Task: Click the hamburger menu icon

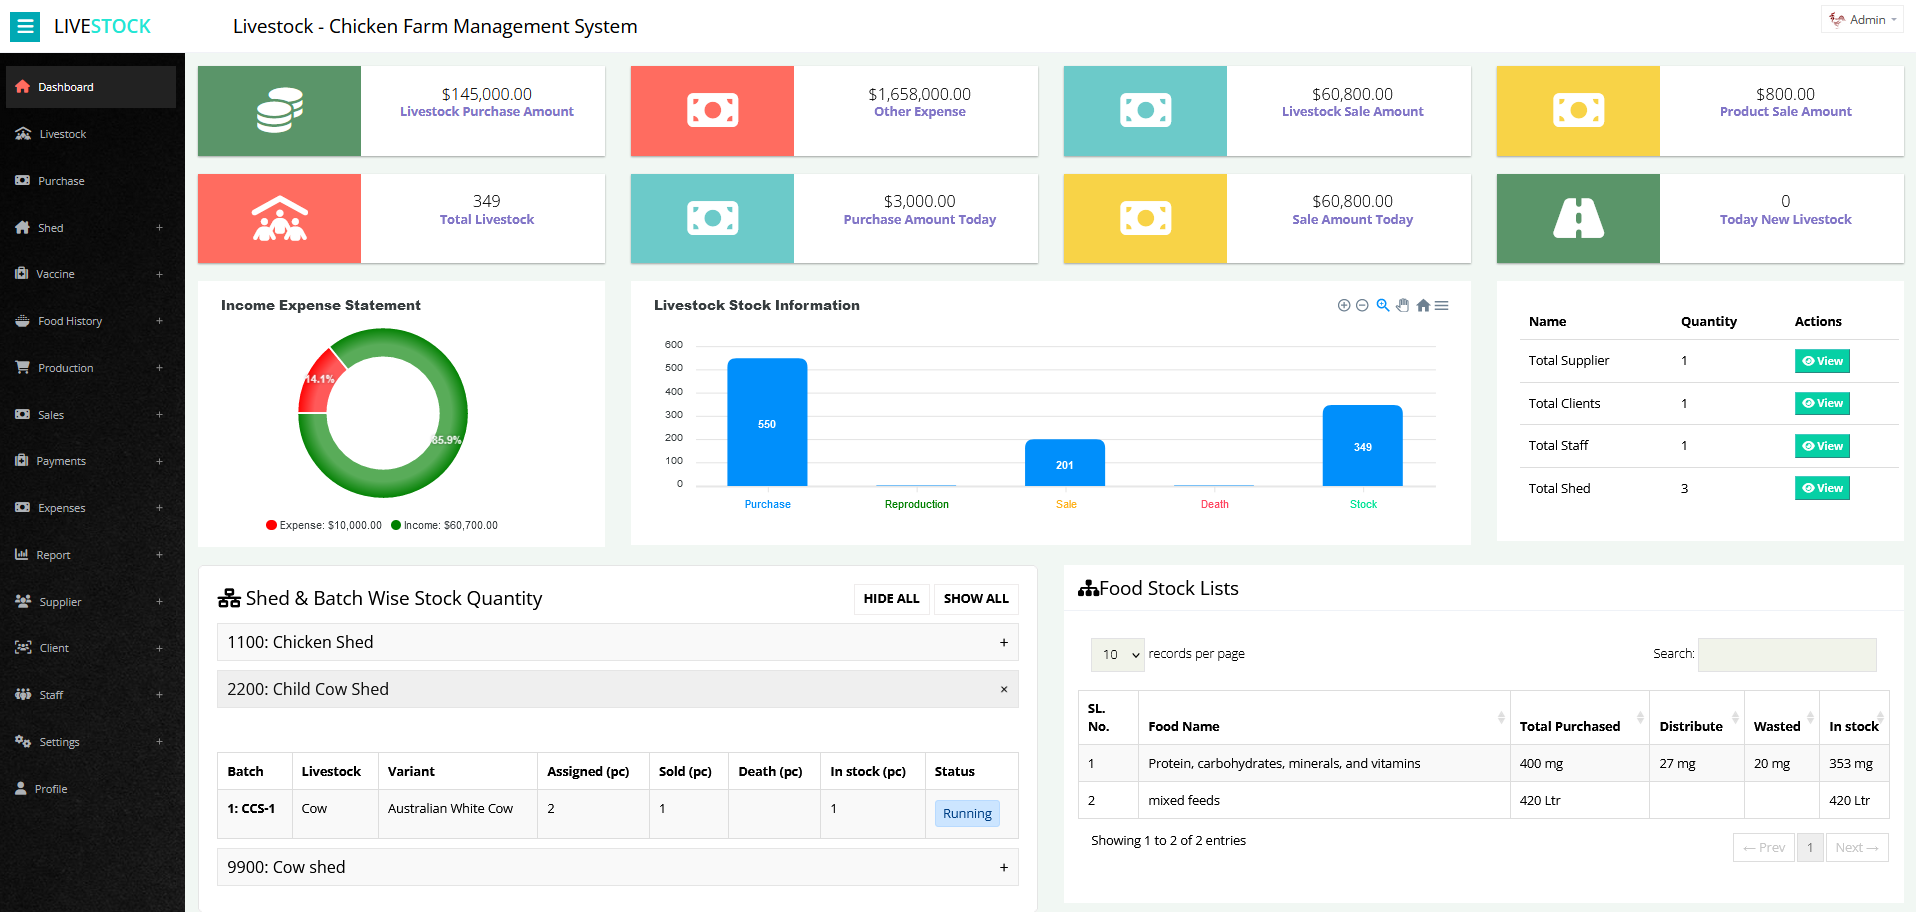Action: point(25,26)
